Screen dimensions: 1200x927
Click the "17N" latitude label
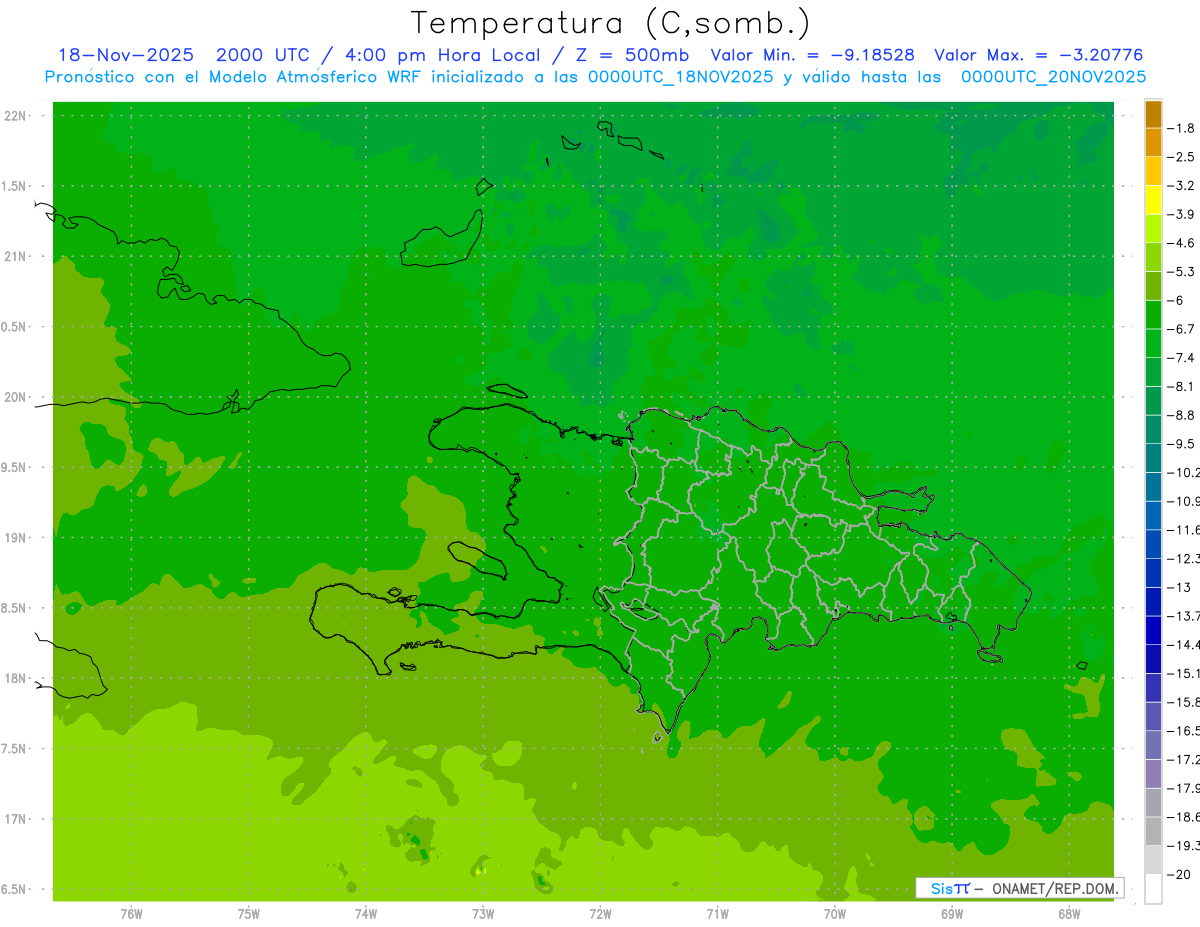(16, 819)
